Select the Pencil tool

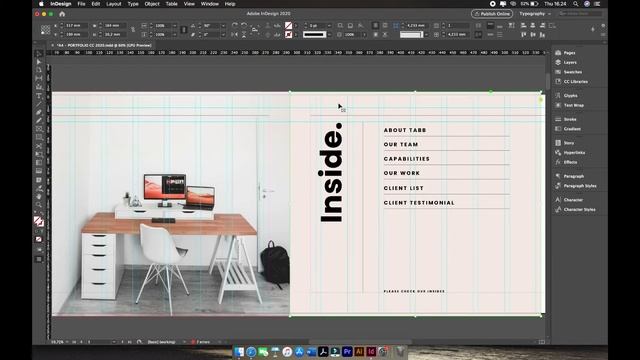(x=39, y=121)
